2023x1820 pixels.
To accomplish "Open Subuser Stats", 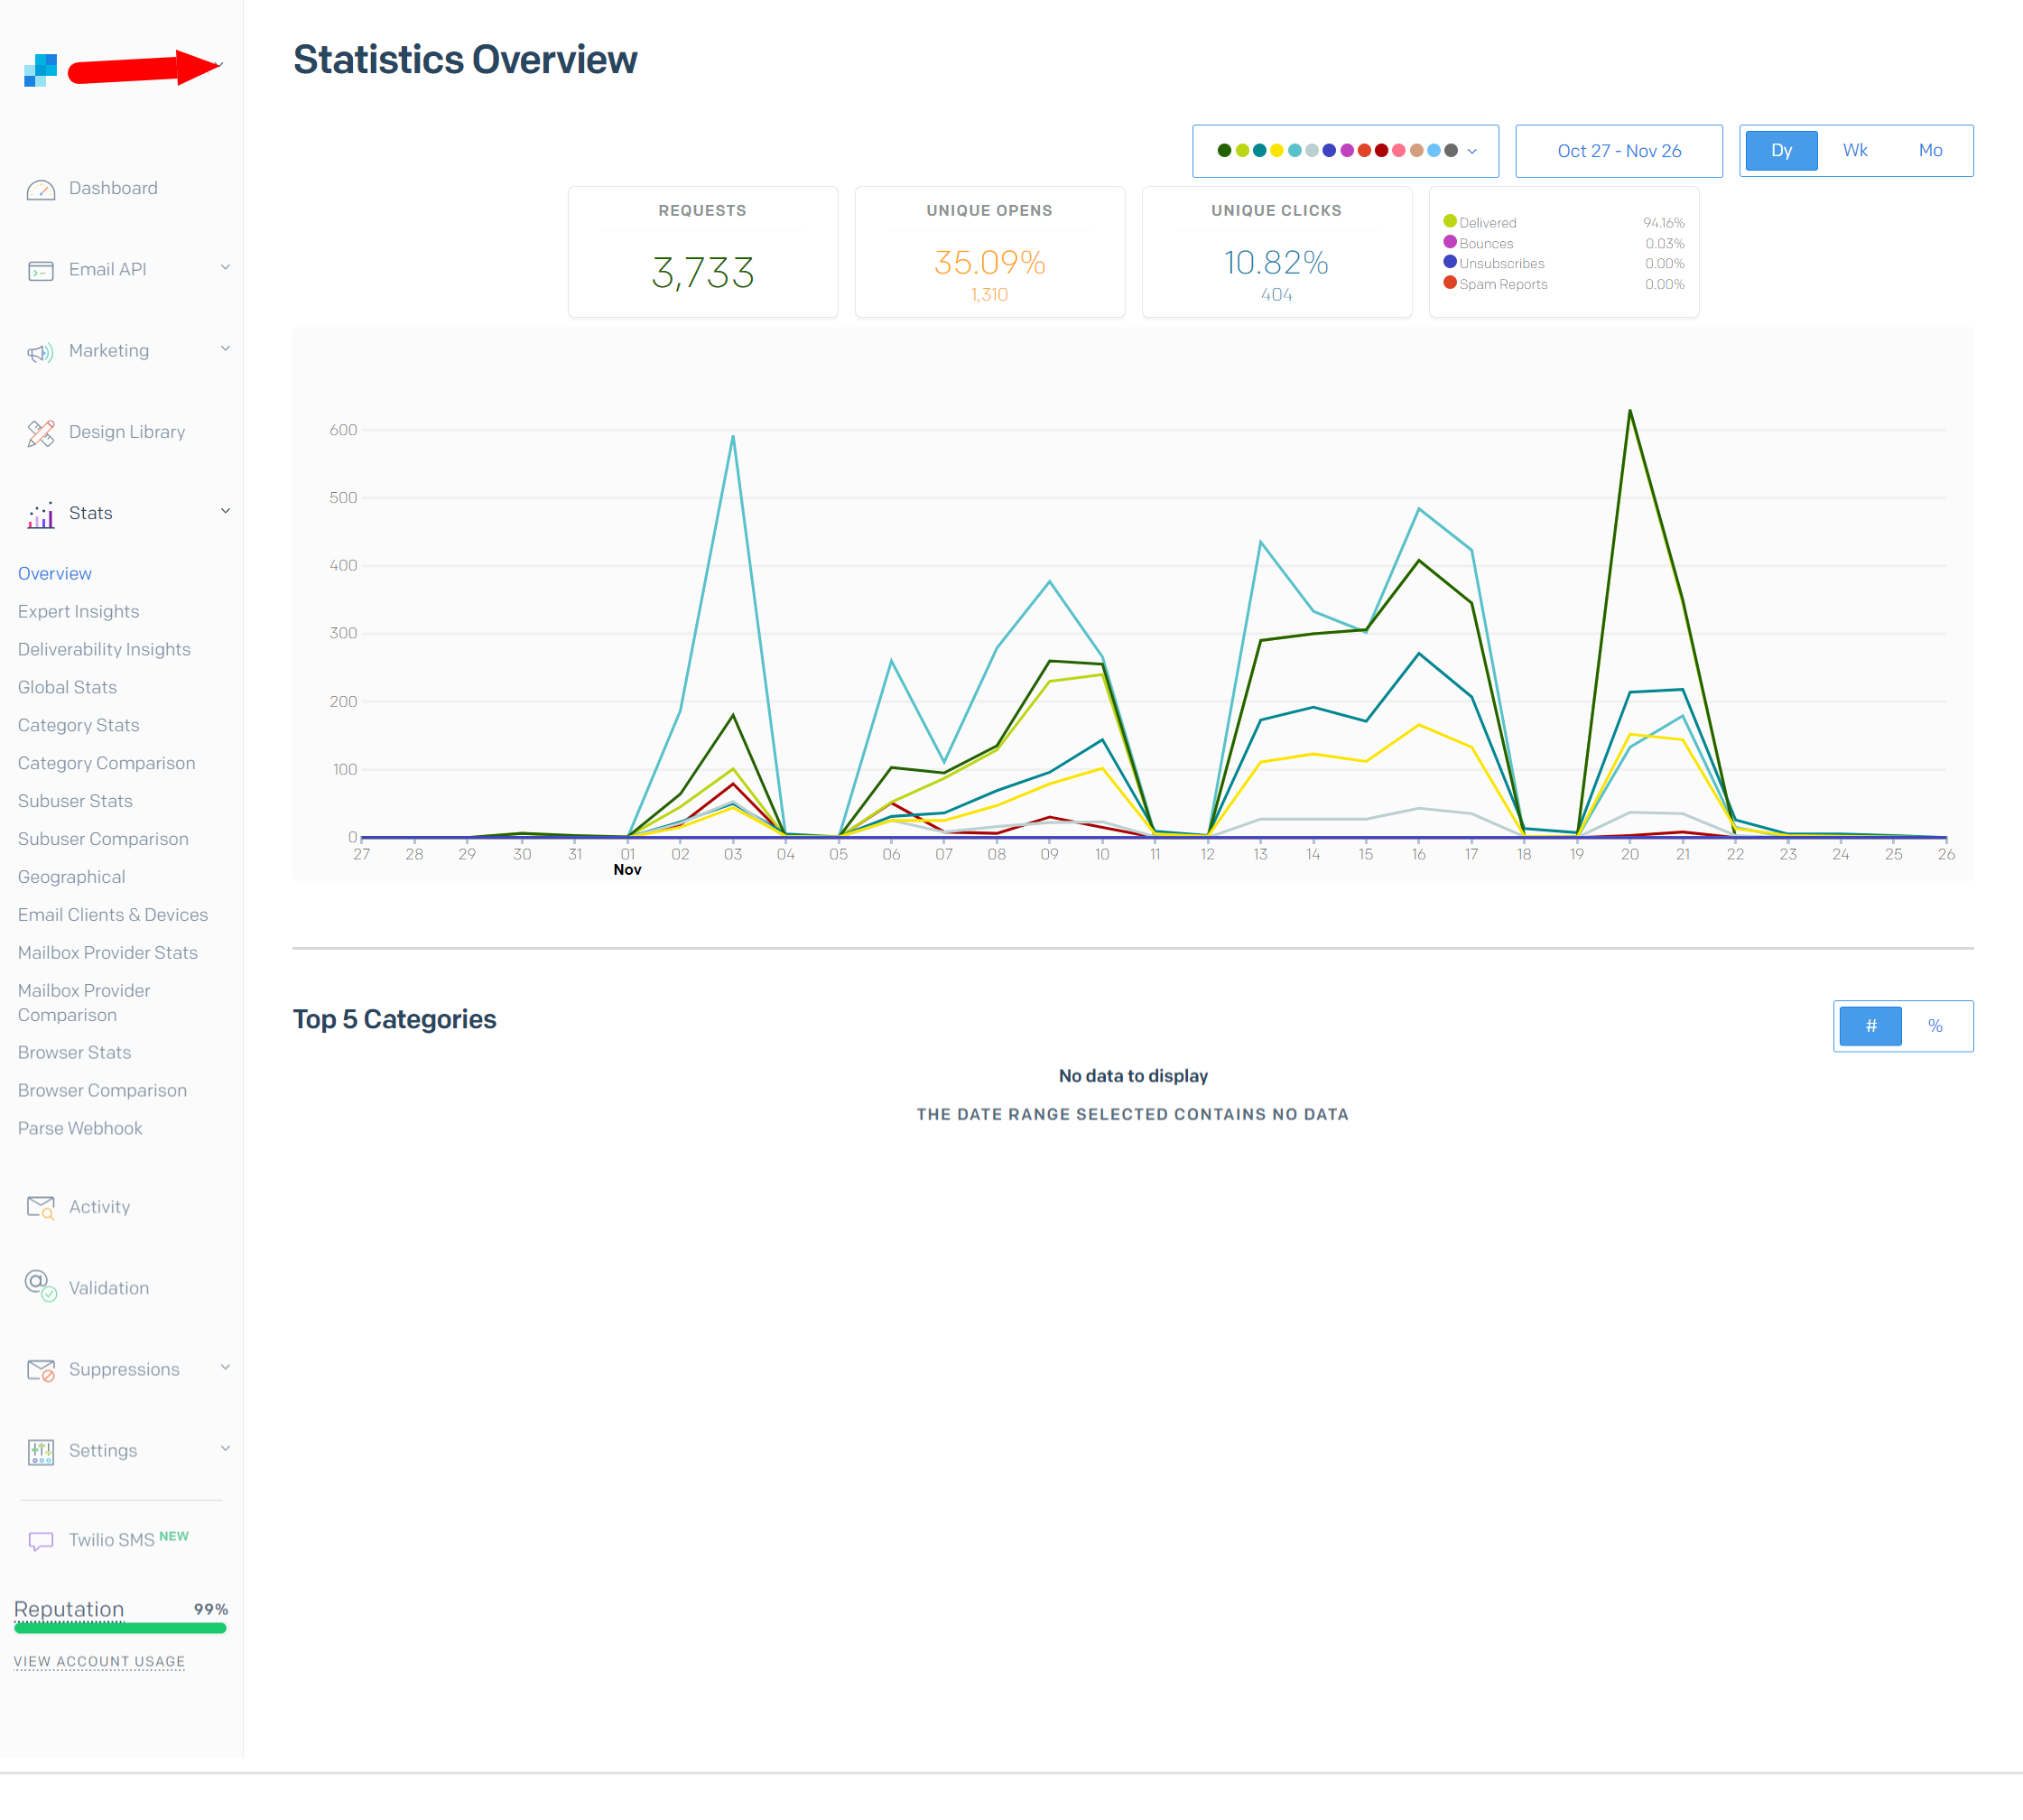I will click(x=75, y=802).
